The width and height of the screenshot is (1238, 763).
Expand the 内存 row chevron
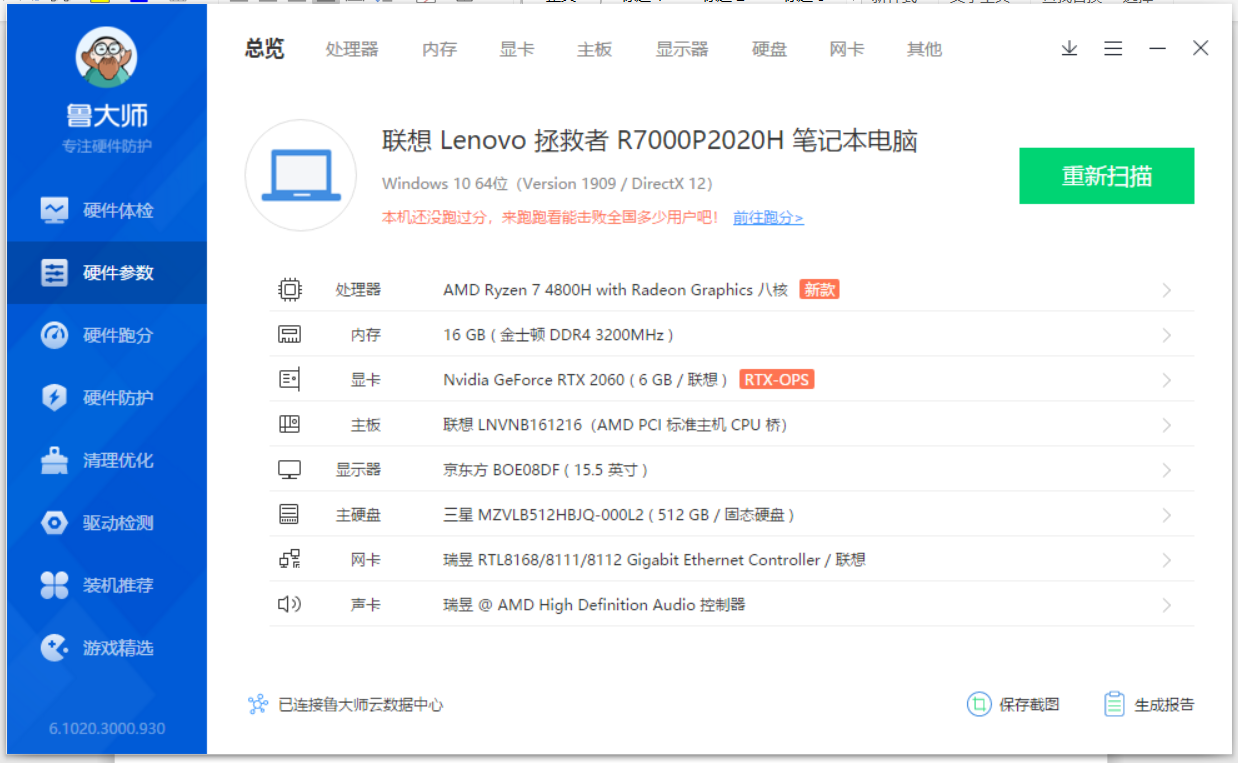pos(1166,335)
